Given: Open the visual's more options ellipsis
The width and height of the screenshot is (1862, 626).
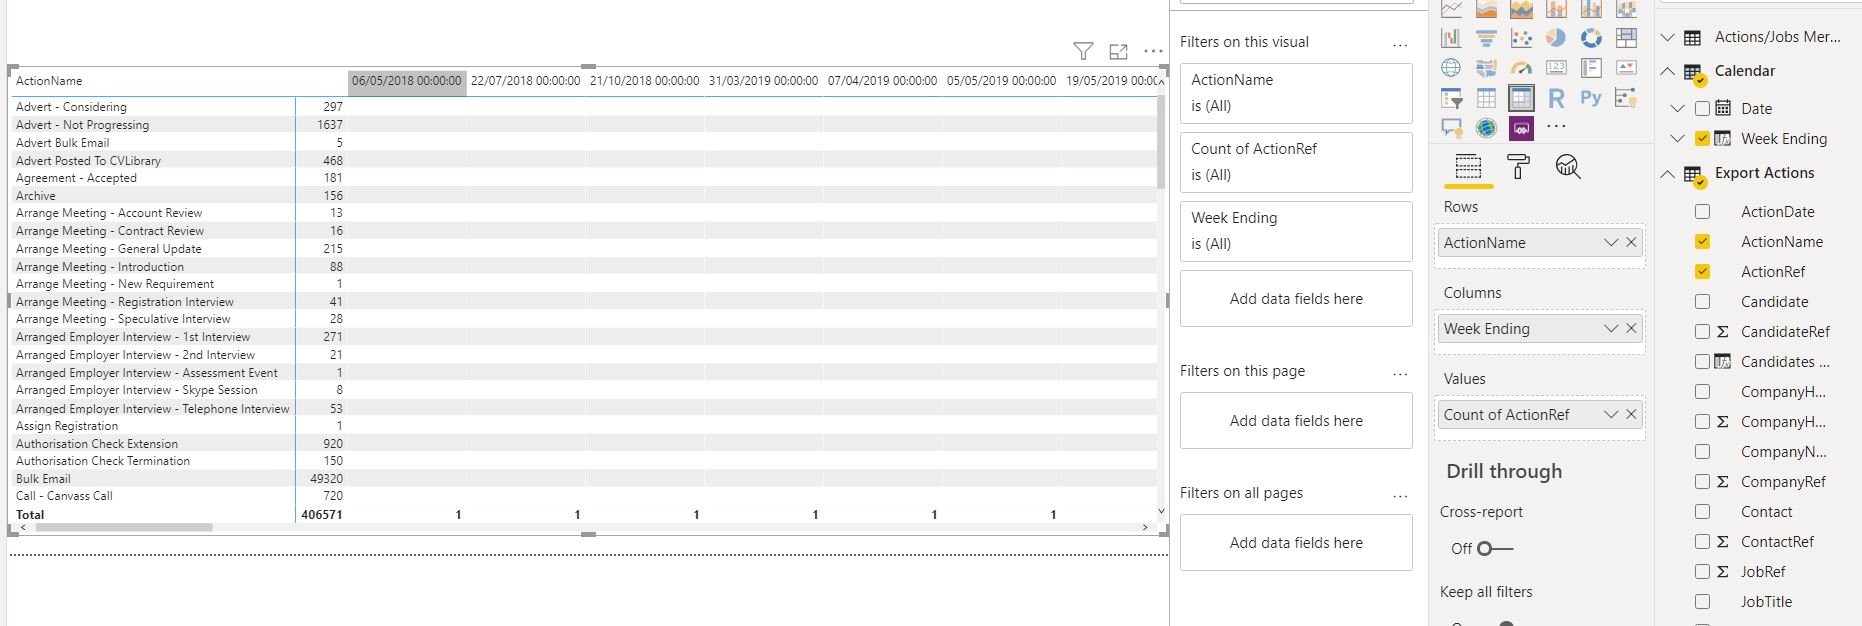Looking at the screenshot, I should coord(1153,51).
